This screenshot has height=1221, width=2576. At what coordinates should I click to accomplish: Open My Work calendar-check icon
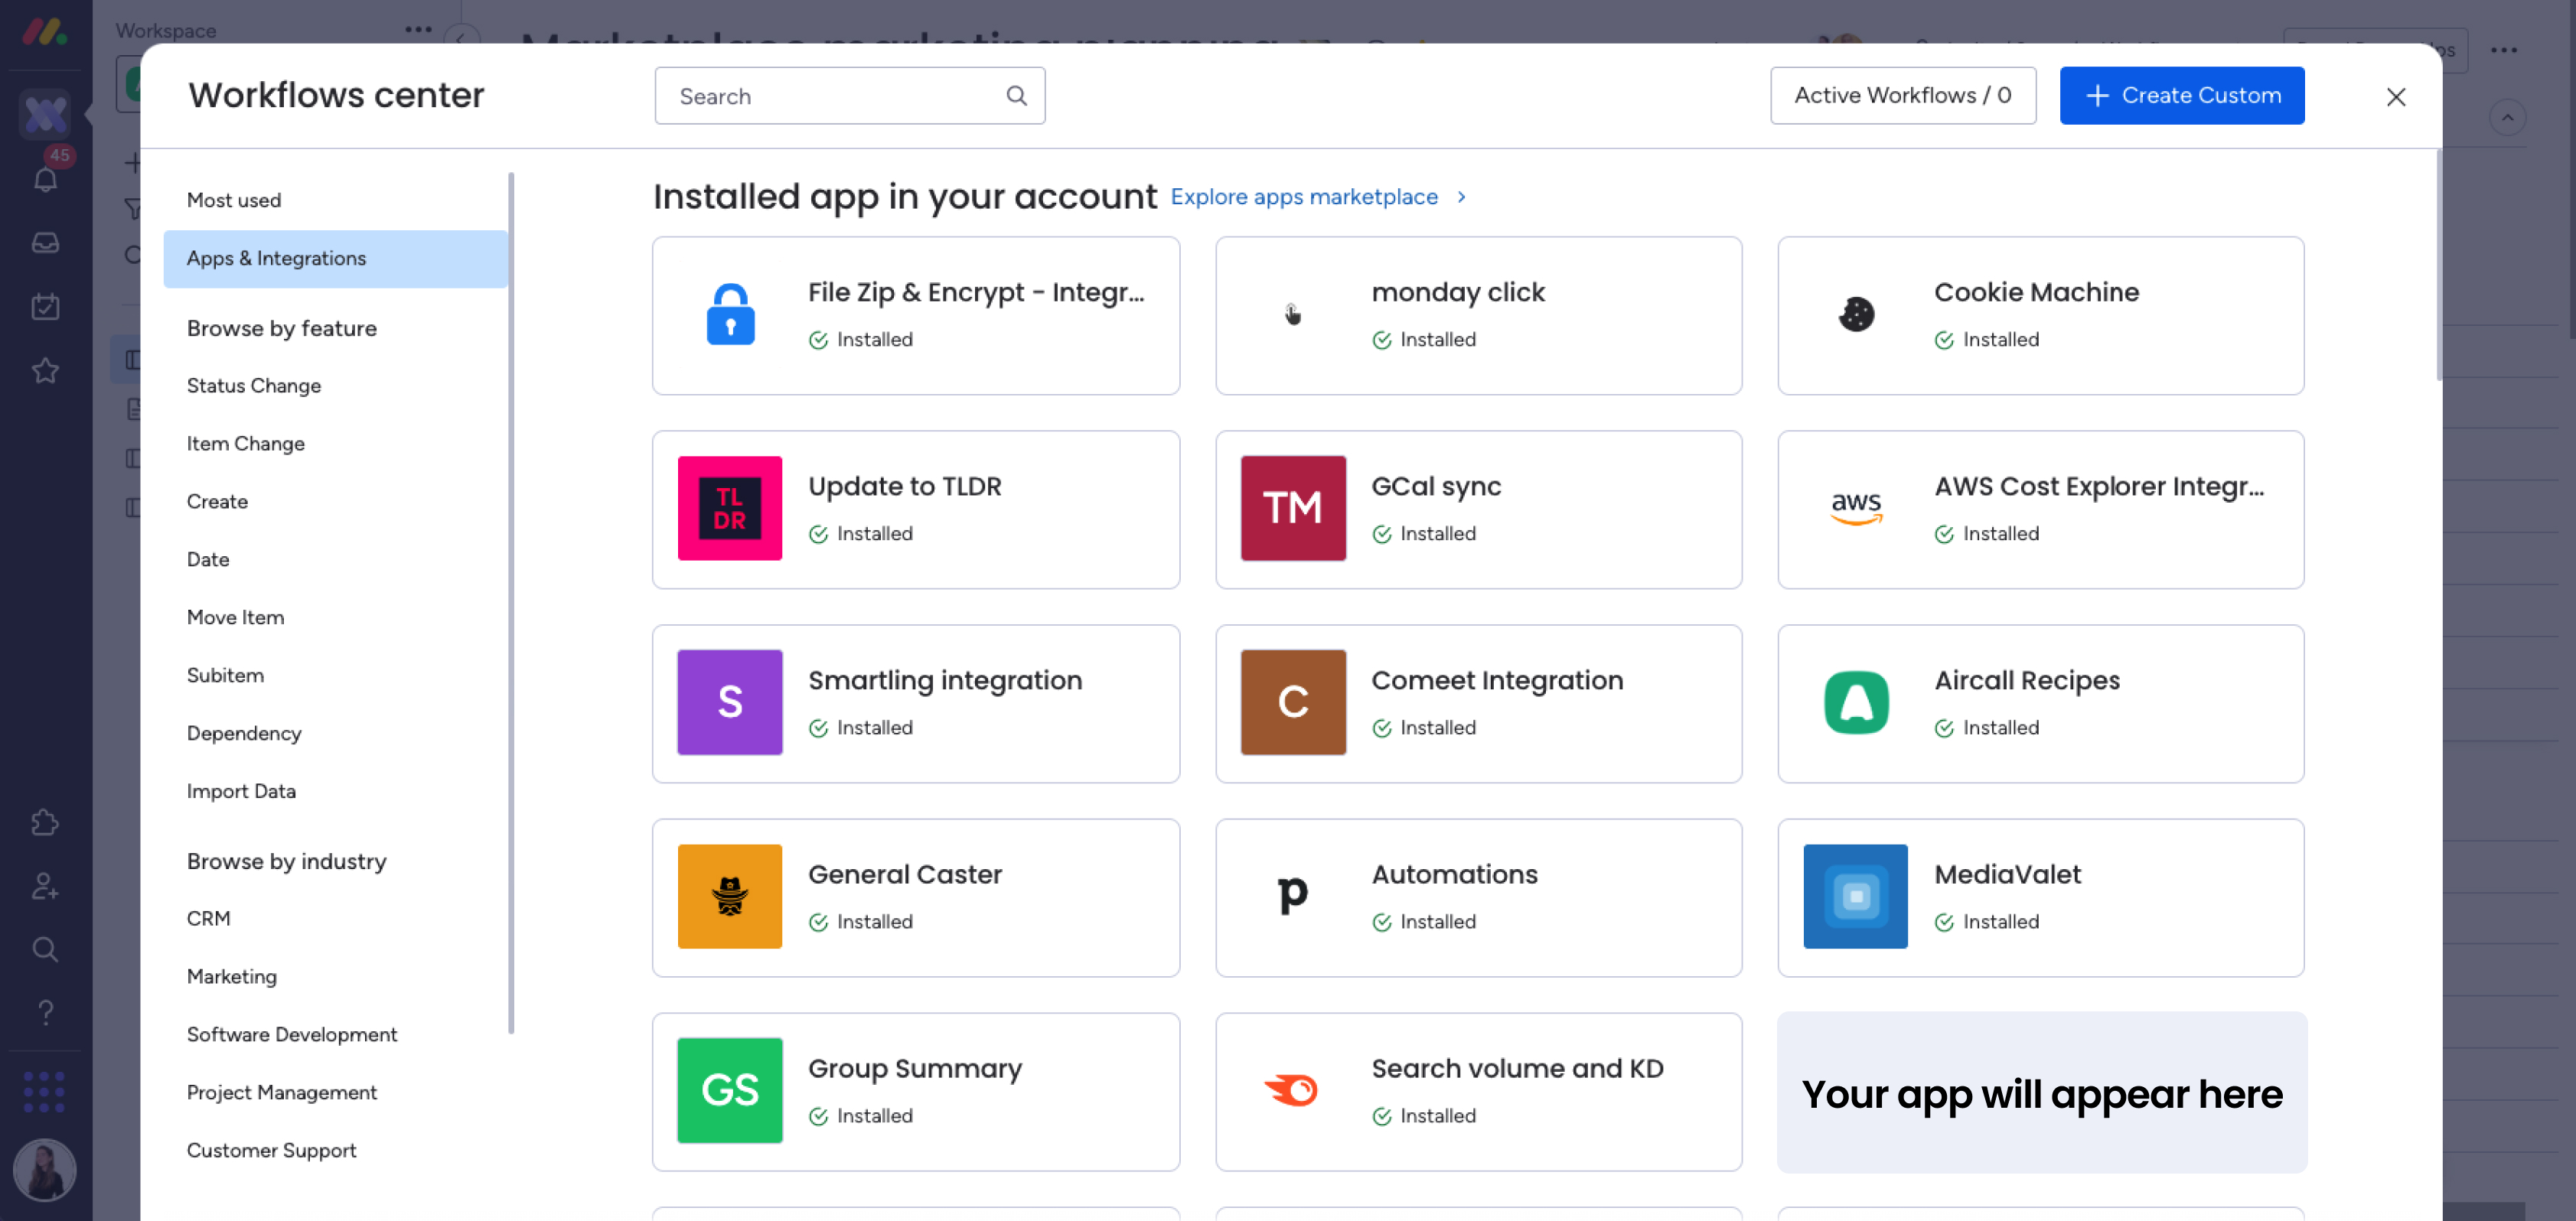coord(45,306)
